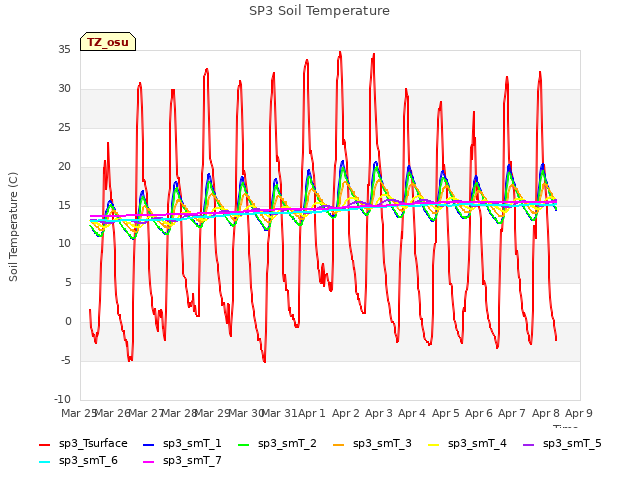Click the Apr 4 x-axis tick label
This screenshot has width=640, height=480.
tap(412, 413)
